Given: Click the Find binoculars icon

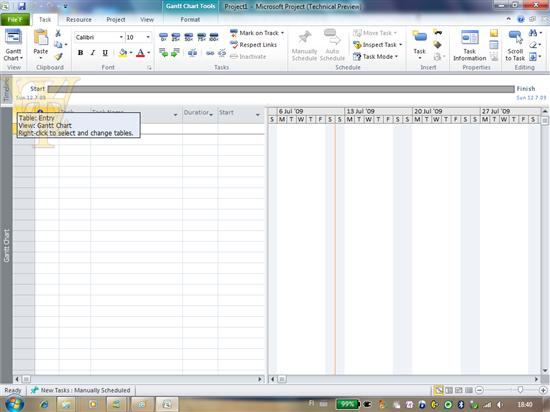Looking at the screenshot, I should click(x=533, y=33).
